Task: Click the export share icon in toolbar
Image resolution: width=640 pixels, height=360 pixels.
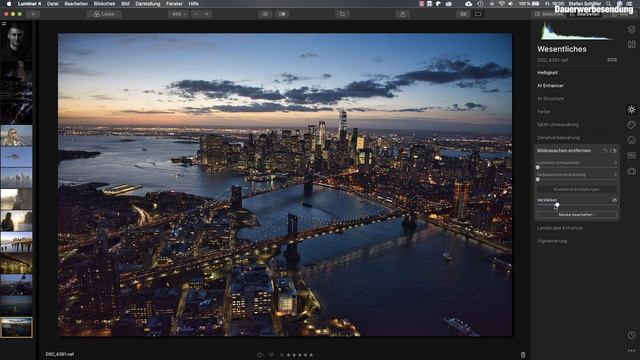Action: tap(402, 14)
